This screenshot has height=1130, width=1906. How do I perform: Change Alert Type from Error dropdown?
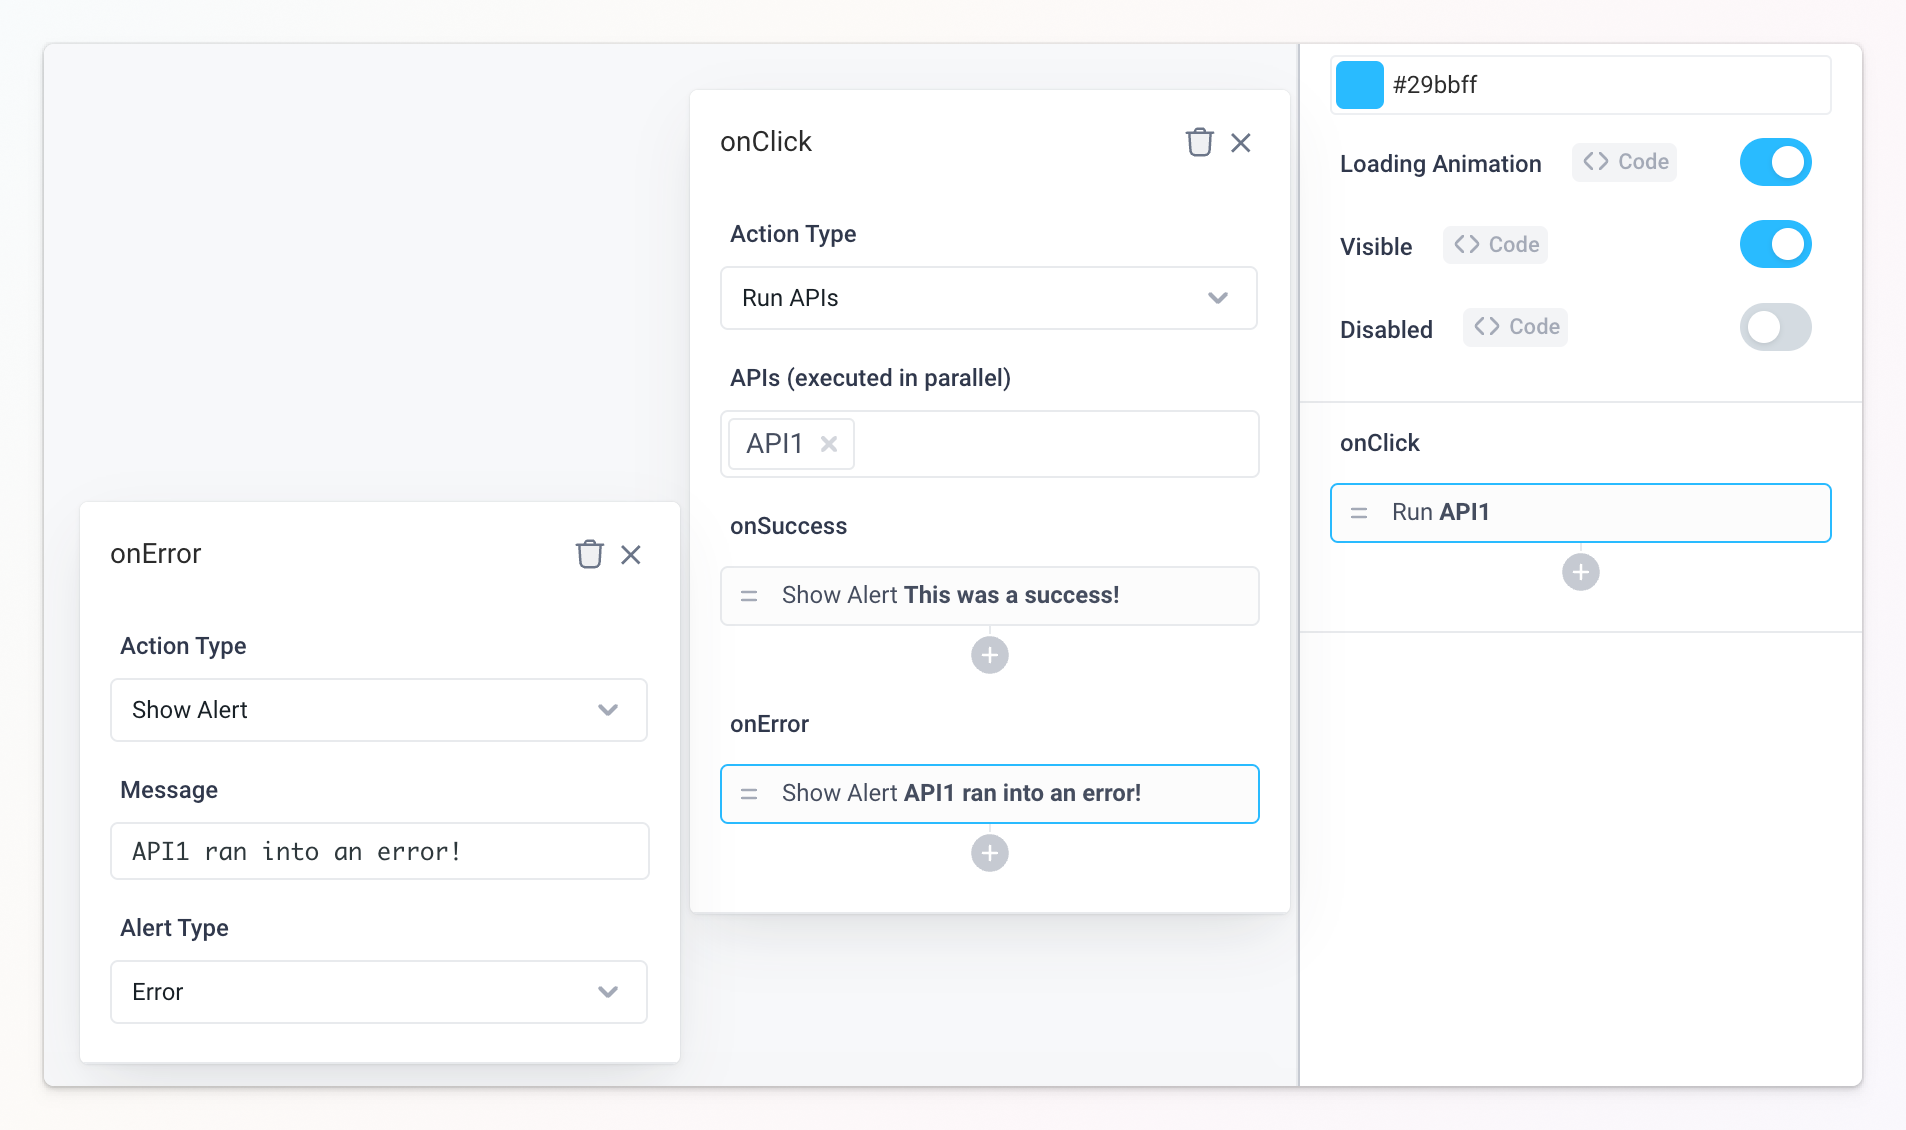click(378, 992)
